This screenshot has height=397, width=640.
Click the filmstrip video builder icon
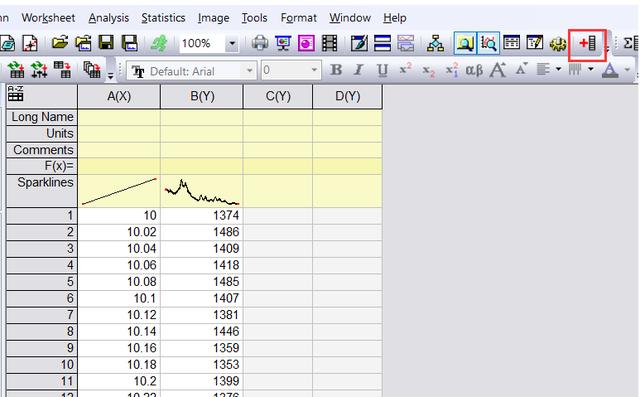pyautogui.click(x=329, y=43)
